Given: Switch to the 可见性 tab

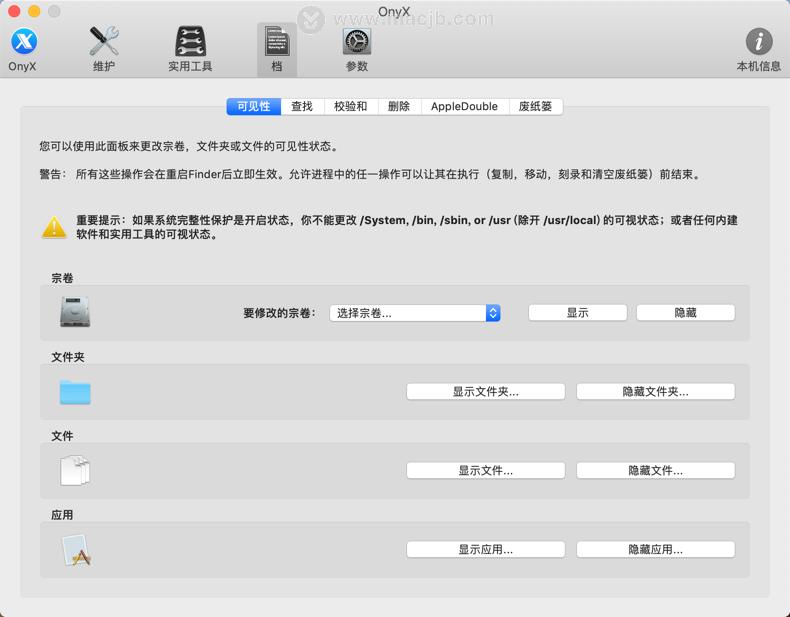Looking at the screenshot, I should coord(253,106).
